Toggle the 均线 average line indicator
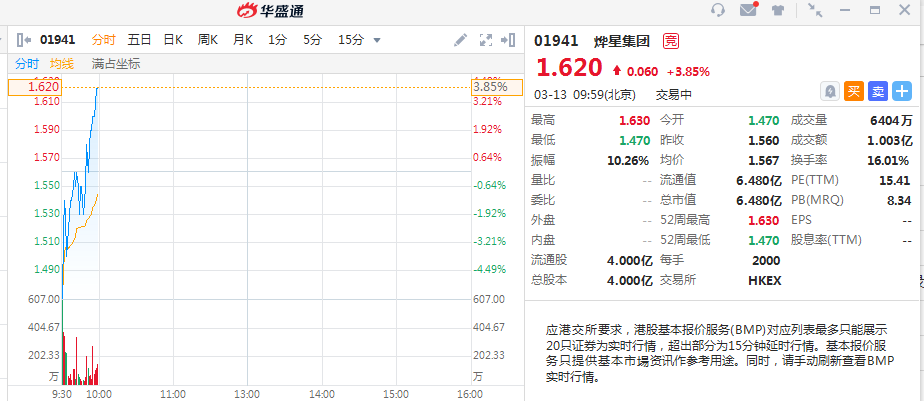The width and height of the screenshot is (924, 401). tap(61, 64)
